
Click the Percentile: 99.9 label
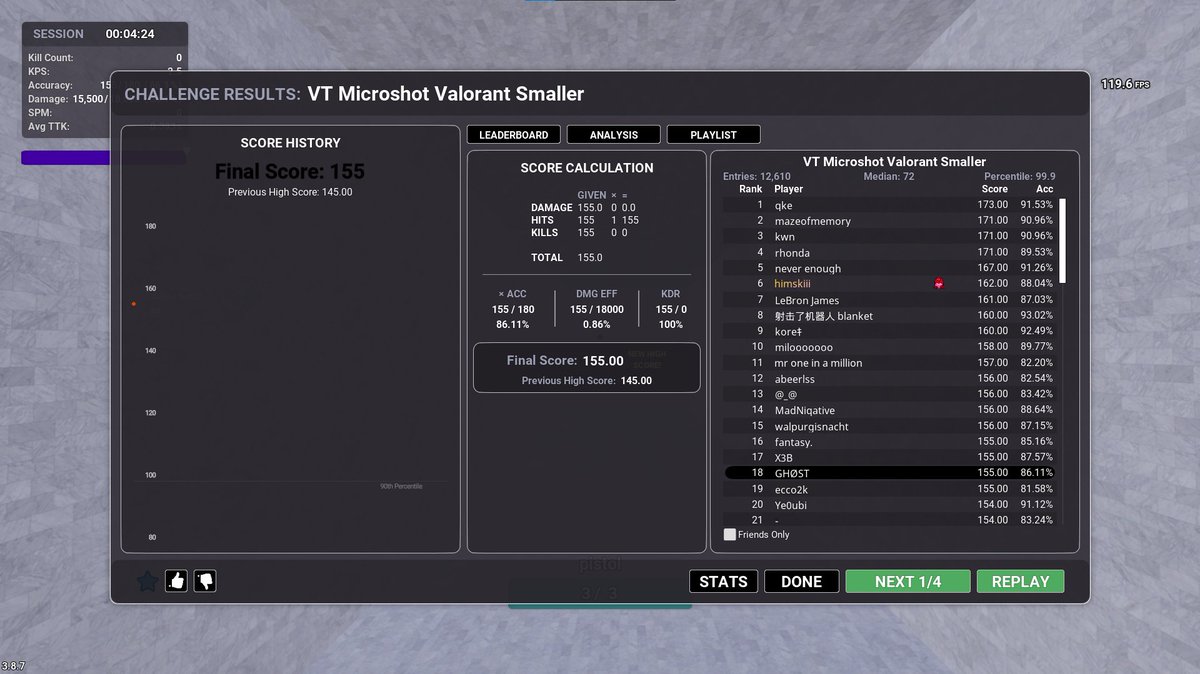click(1018, 176)
